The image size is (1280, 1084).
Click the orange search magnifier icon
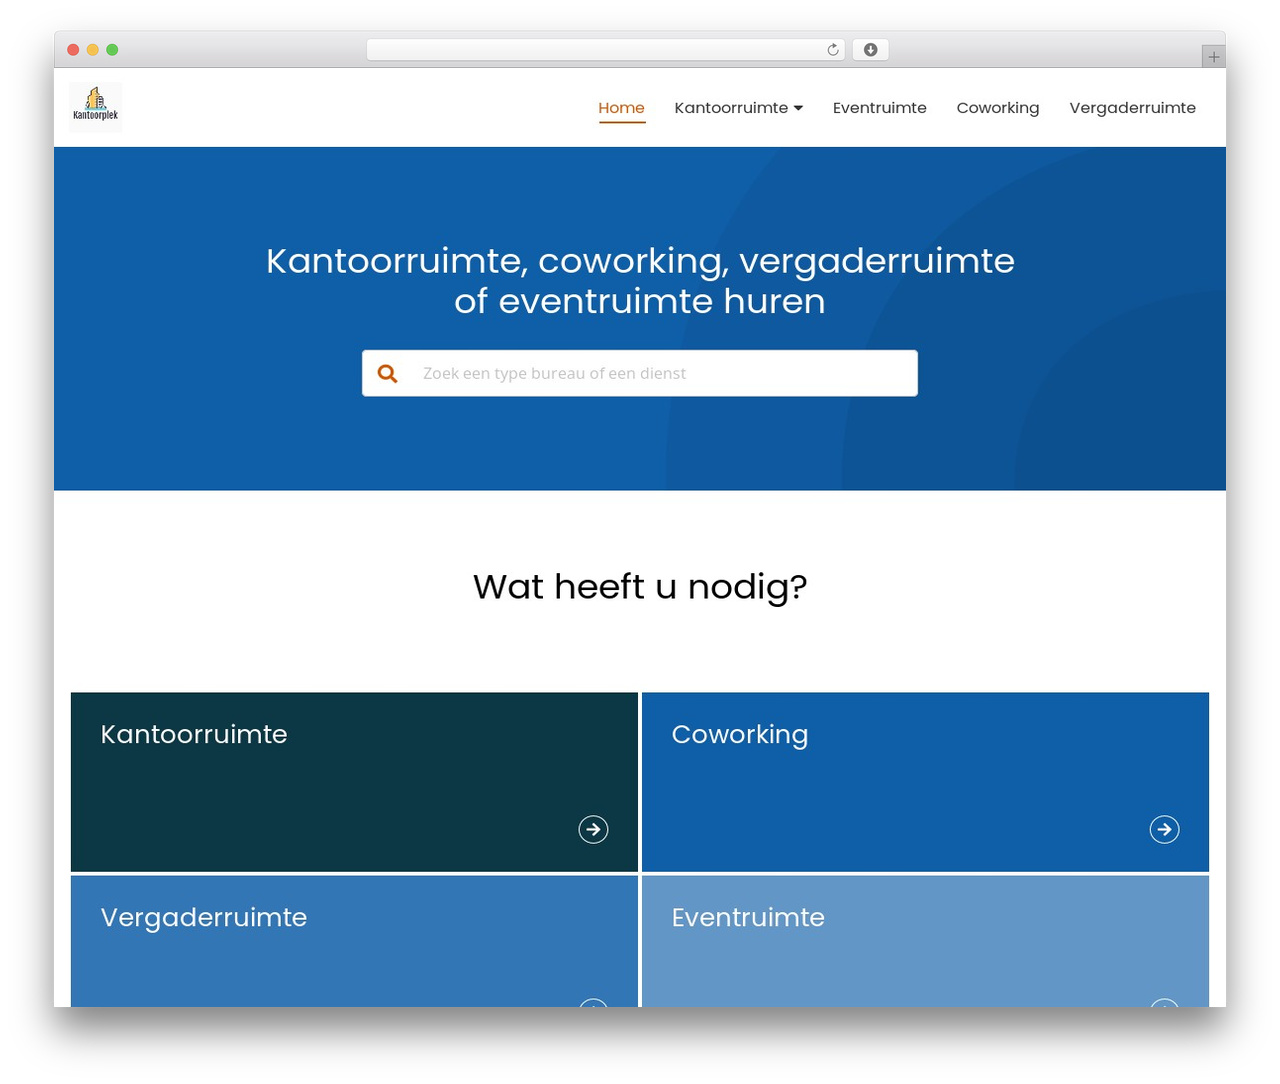tap(387, 373)
